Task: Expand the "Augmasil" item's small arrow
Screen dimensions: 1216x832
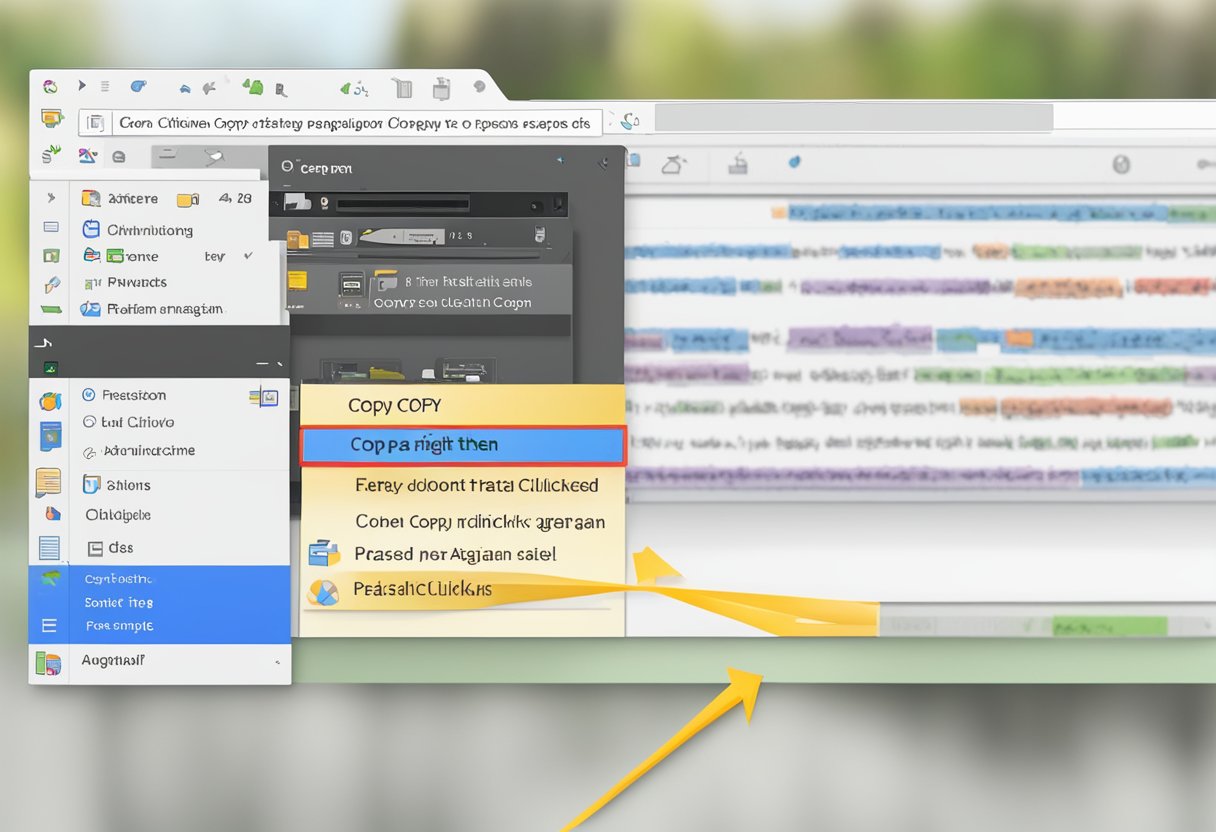Action: coord(277,662)
